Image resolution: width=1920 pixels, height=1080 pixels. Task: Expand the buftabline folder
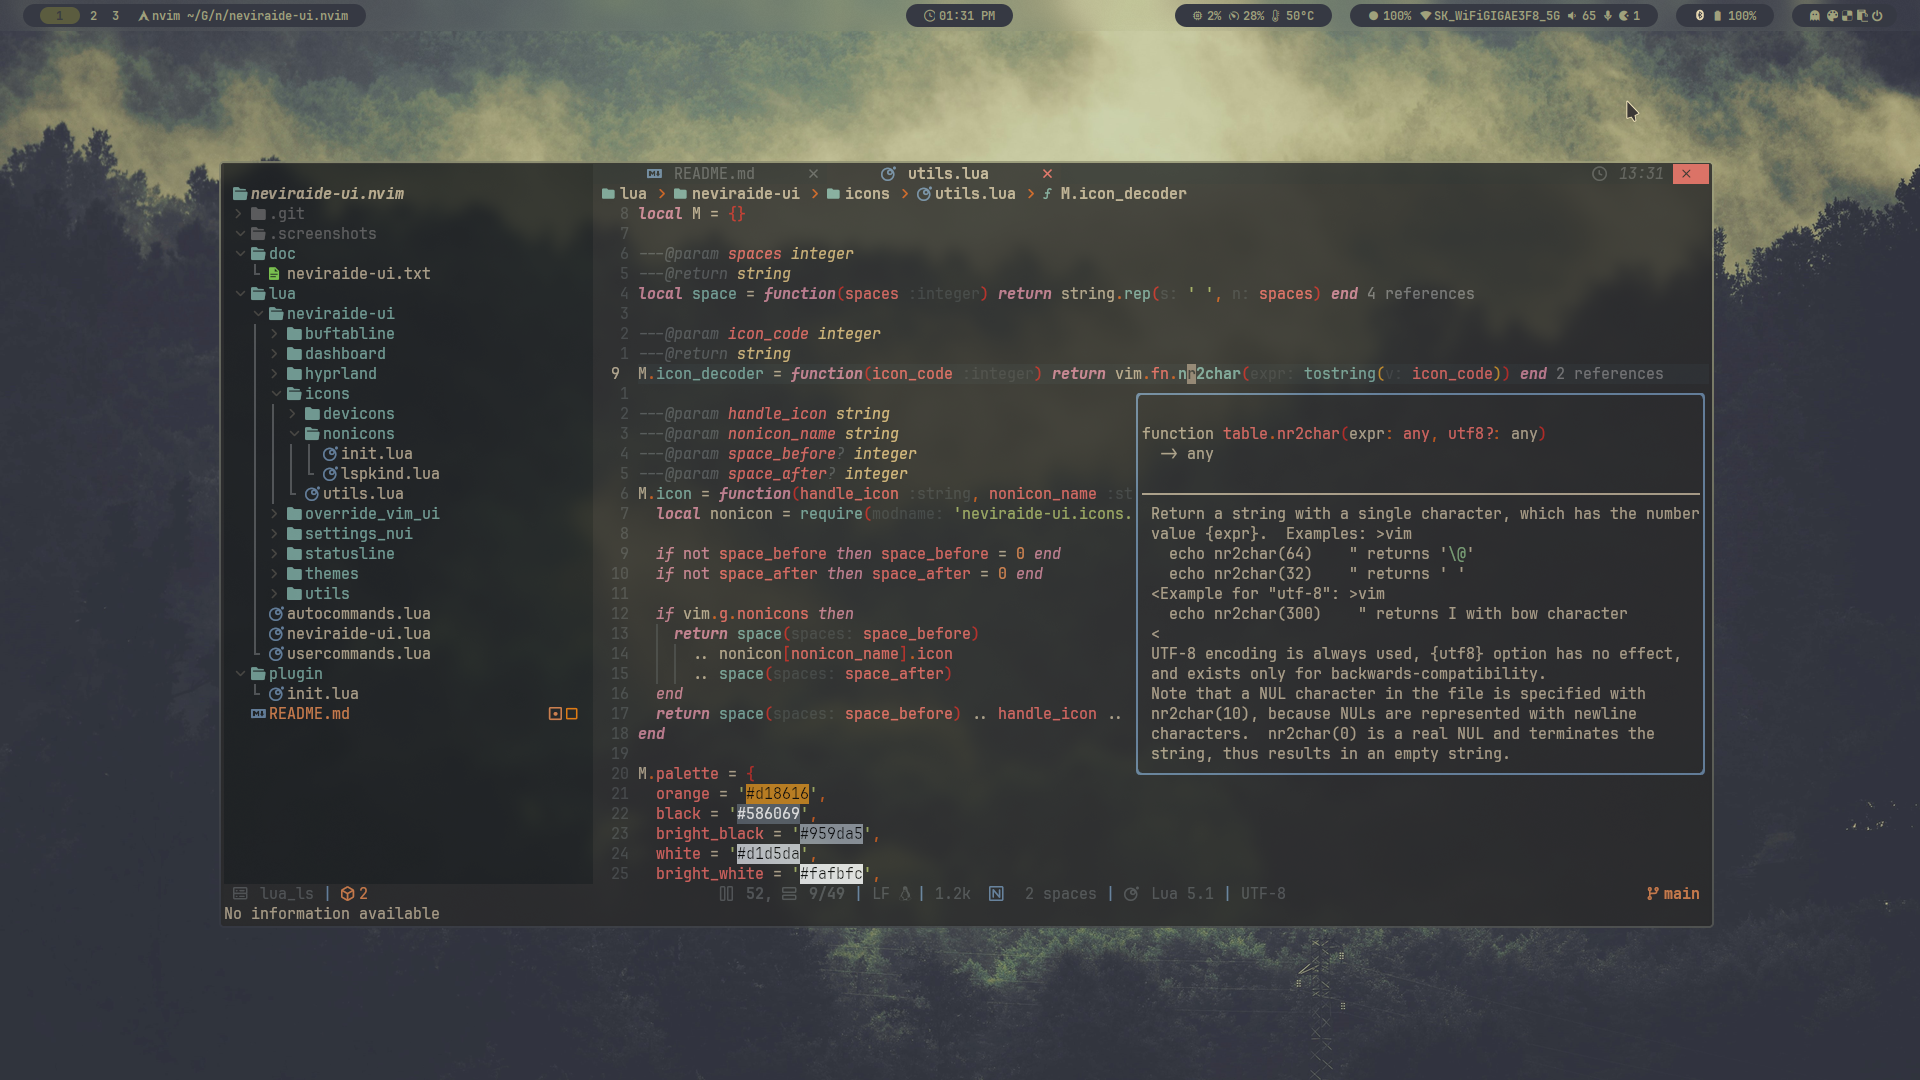(349, 334)
